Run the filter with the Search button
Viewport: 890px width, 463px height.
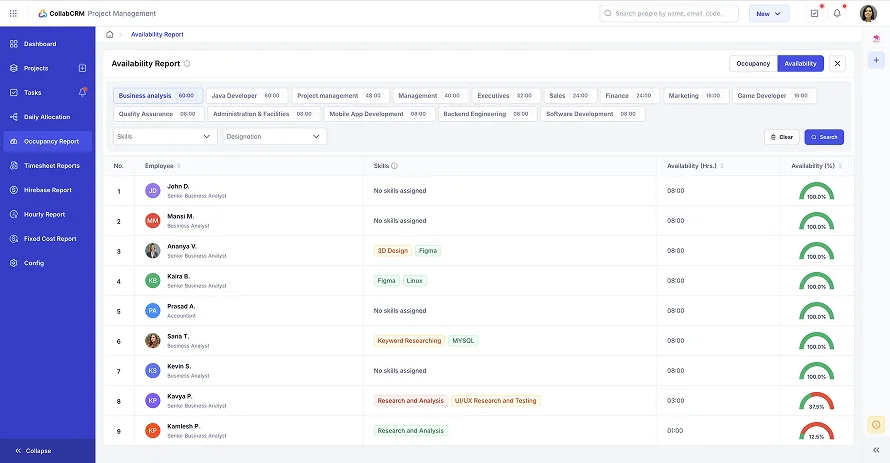(824, 137)
